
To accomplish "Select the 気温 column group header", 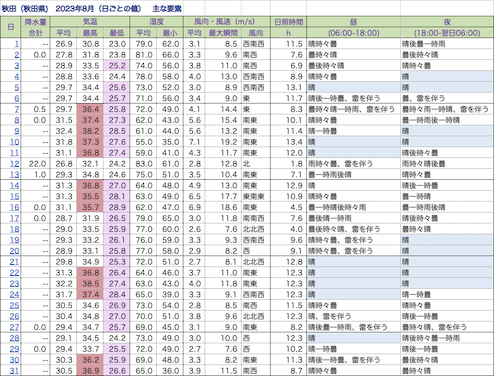I will click(90, 22).
